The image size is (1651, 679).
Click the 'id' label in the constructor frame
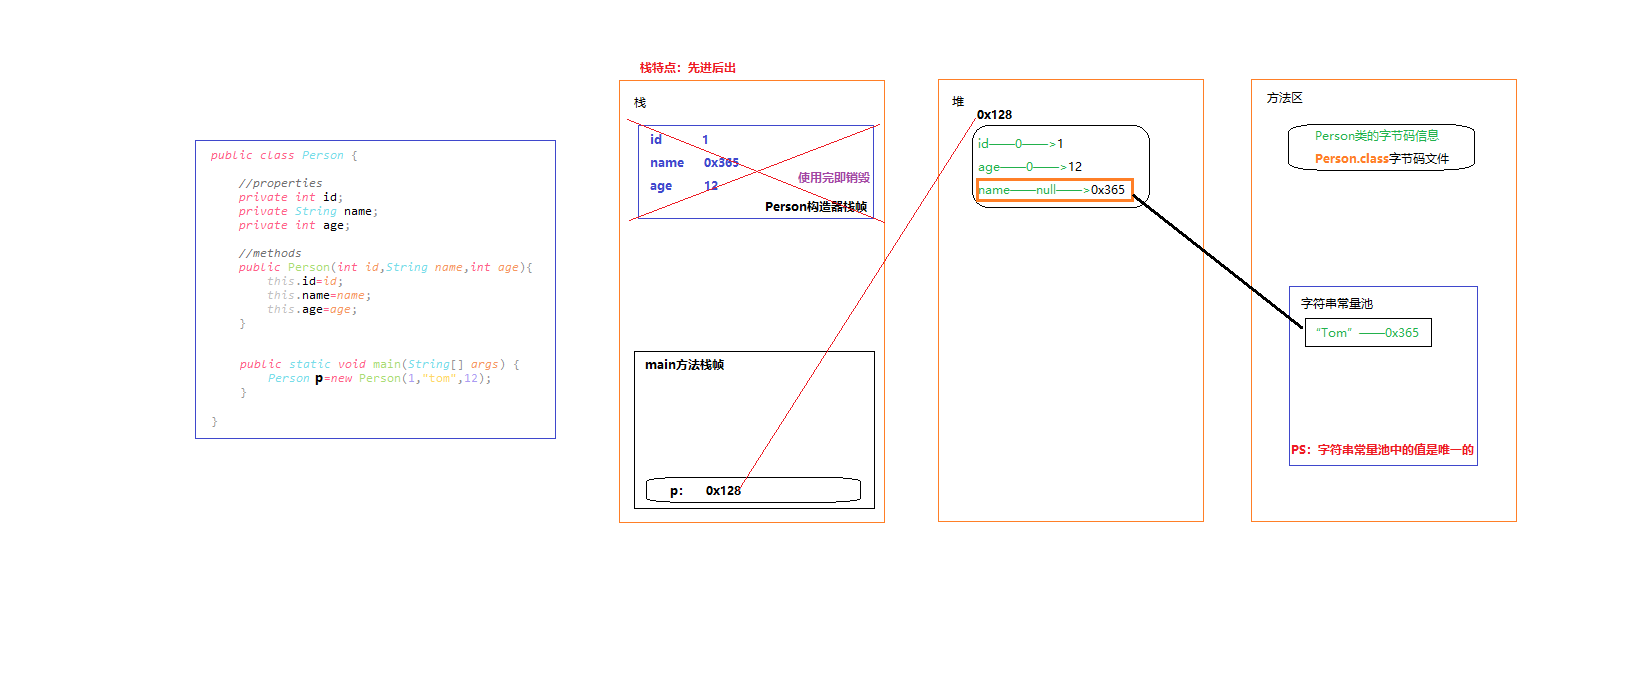[x=656, y=140]
